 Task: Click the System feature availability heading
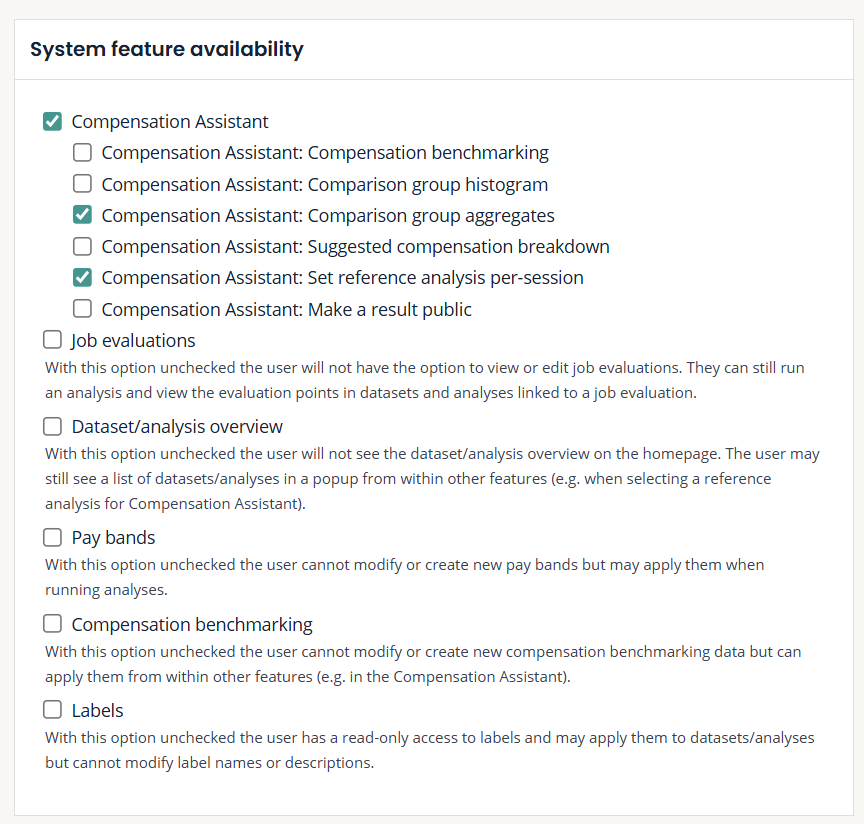point(167,49)
